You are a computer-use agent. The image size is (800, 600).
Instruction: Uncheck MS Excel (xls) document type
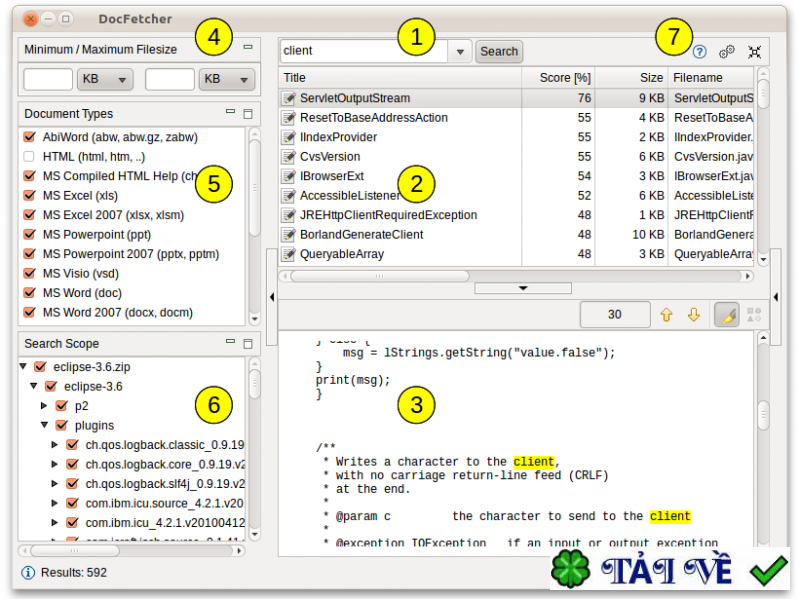pyautogui.click(x=29, y=196)
